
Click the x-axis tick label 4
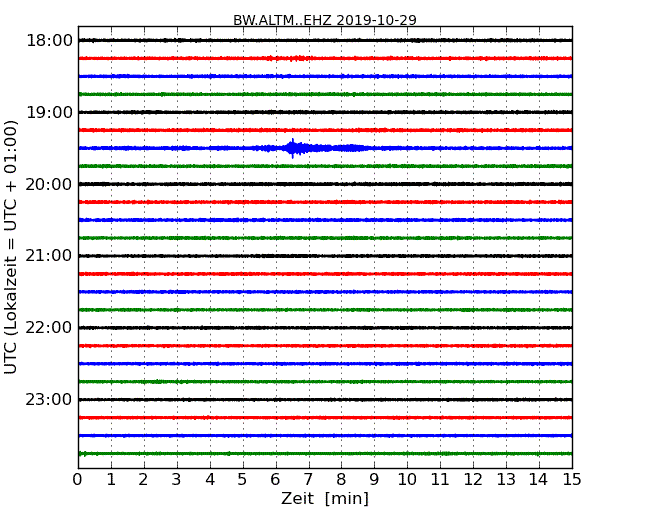(210, 479)
